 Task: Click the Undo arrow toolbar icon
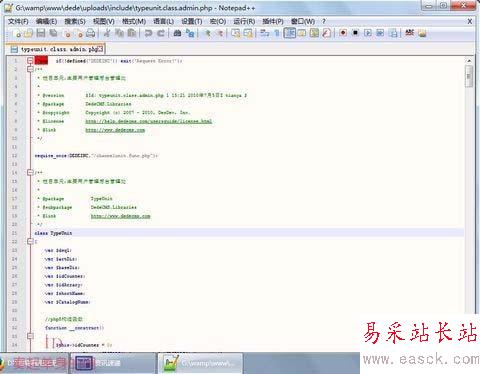coord(149,33)
